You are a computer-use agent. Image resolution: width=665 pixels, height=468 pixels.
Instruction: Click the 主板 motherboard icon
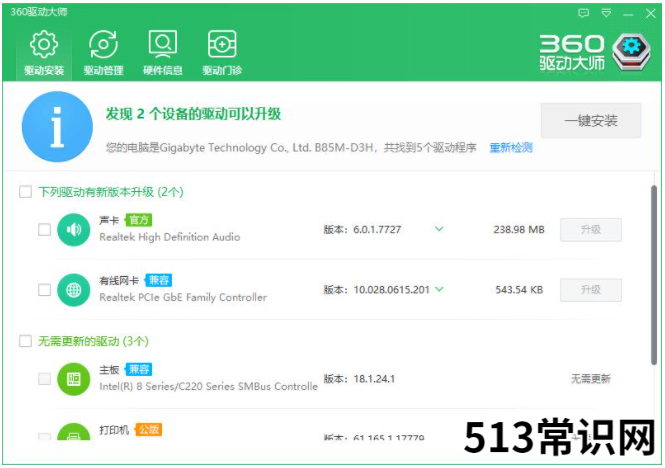pyautogui.click(x=74, y=379)
